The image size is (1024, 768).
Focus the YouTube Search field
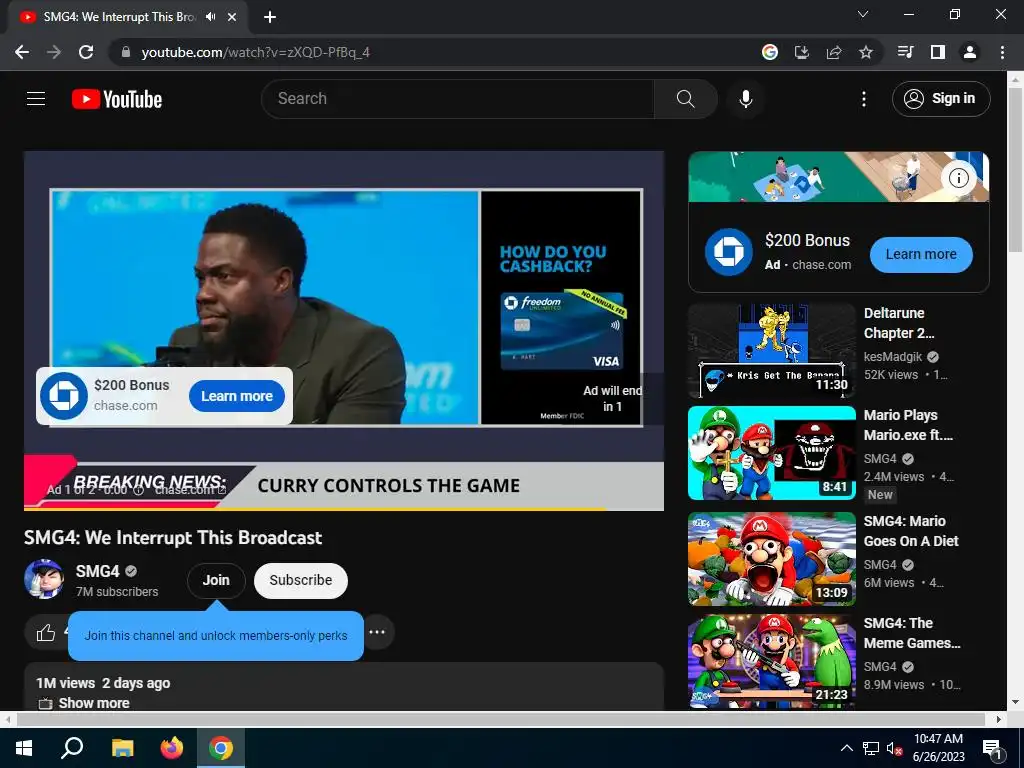pyautogui.click(x=458, y=99)
